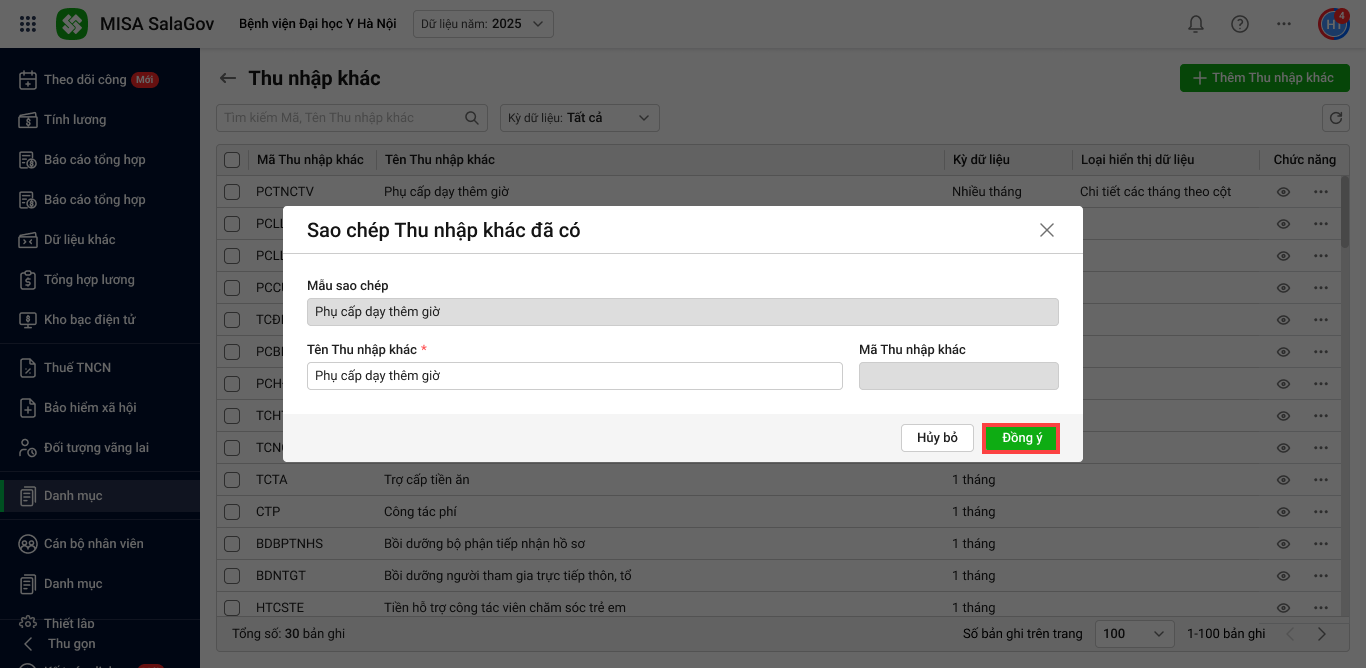This screenshot has width=1366, height=668.
Task: Open Tính lương in the sidebar
Action: click(x=75, y=120)
